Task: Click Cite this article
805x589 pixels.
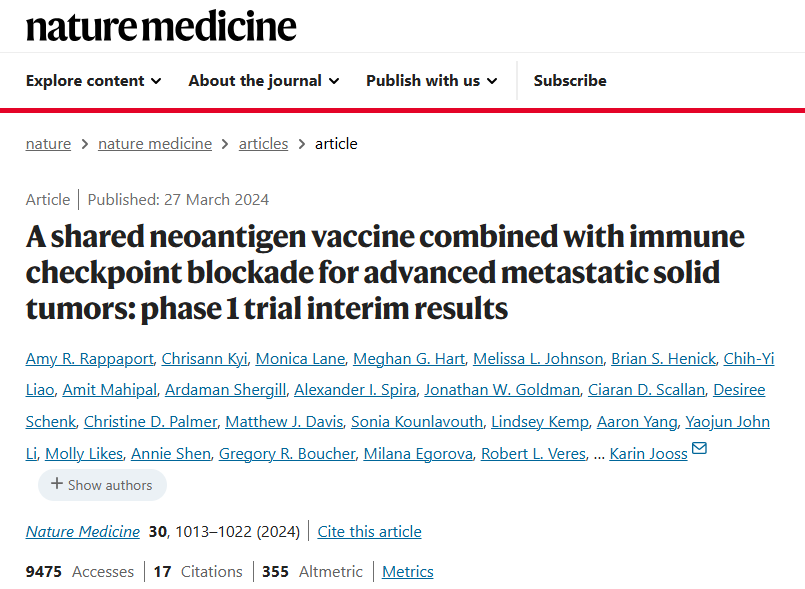Action: [369, 532]
